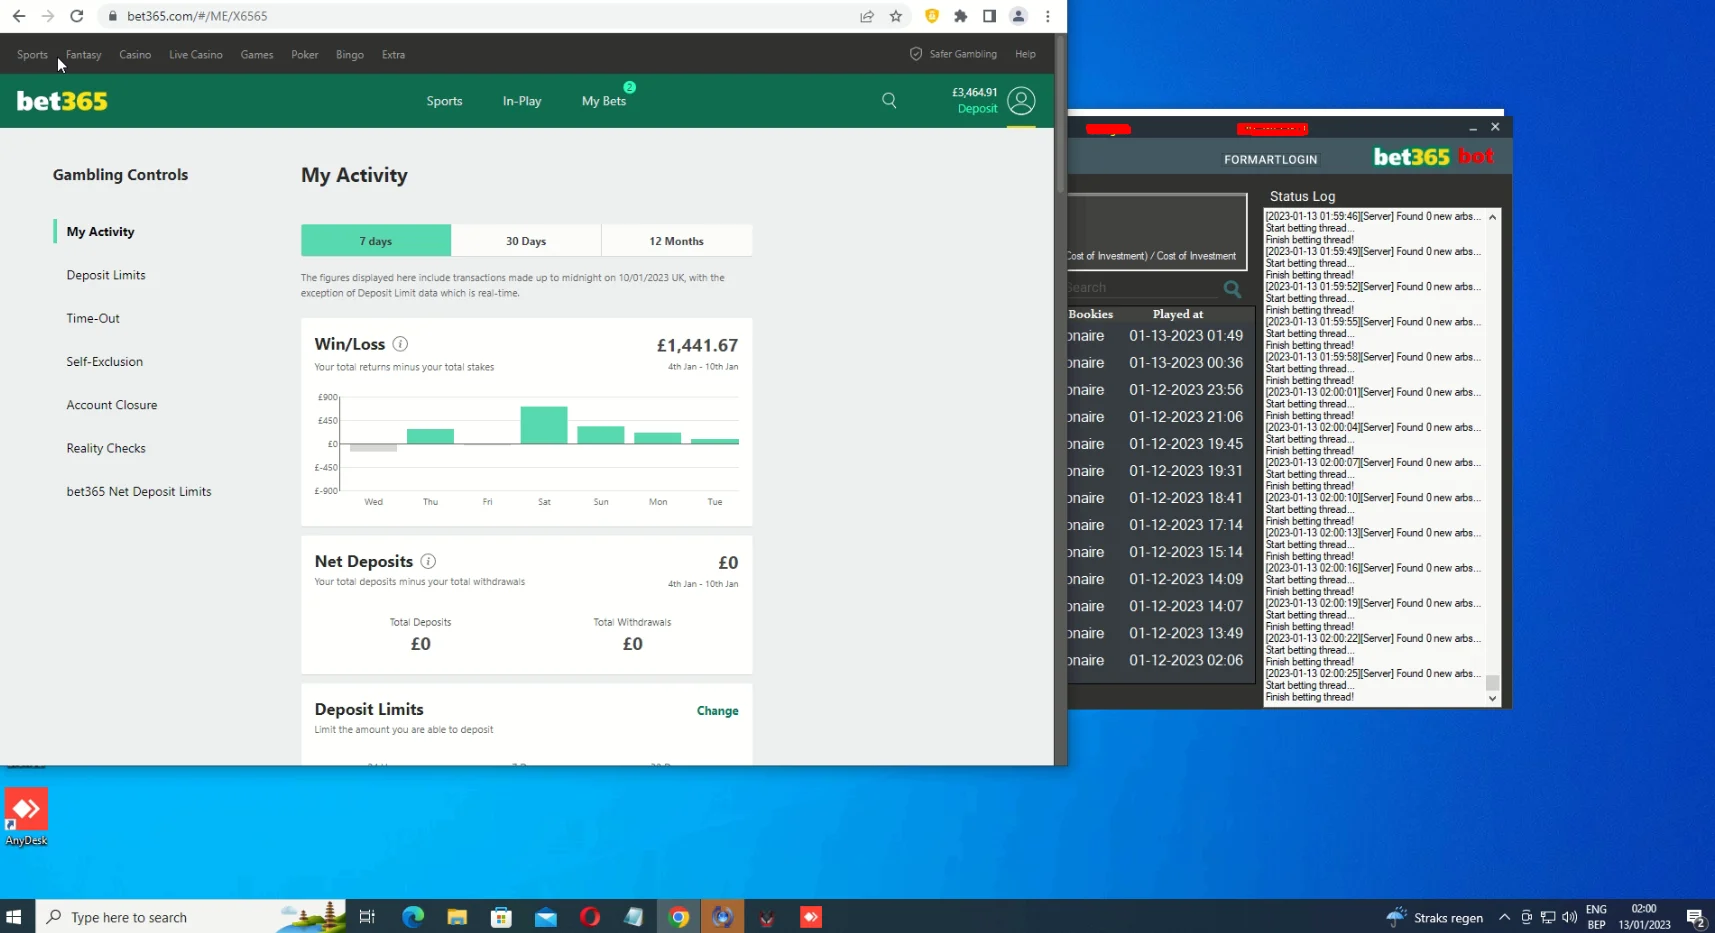Open Opera browser from taskbar
This screenshot has height=933, width=1715.
[590, 917]
